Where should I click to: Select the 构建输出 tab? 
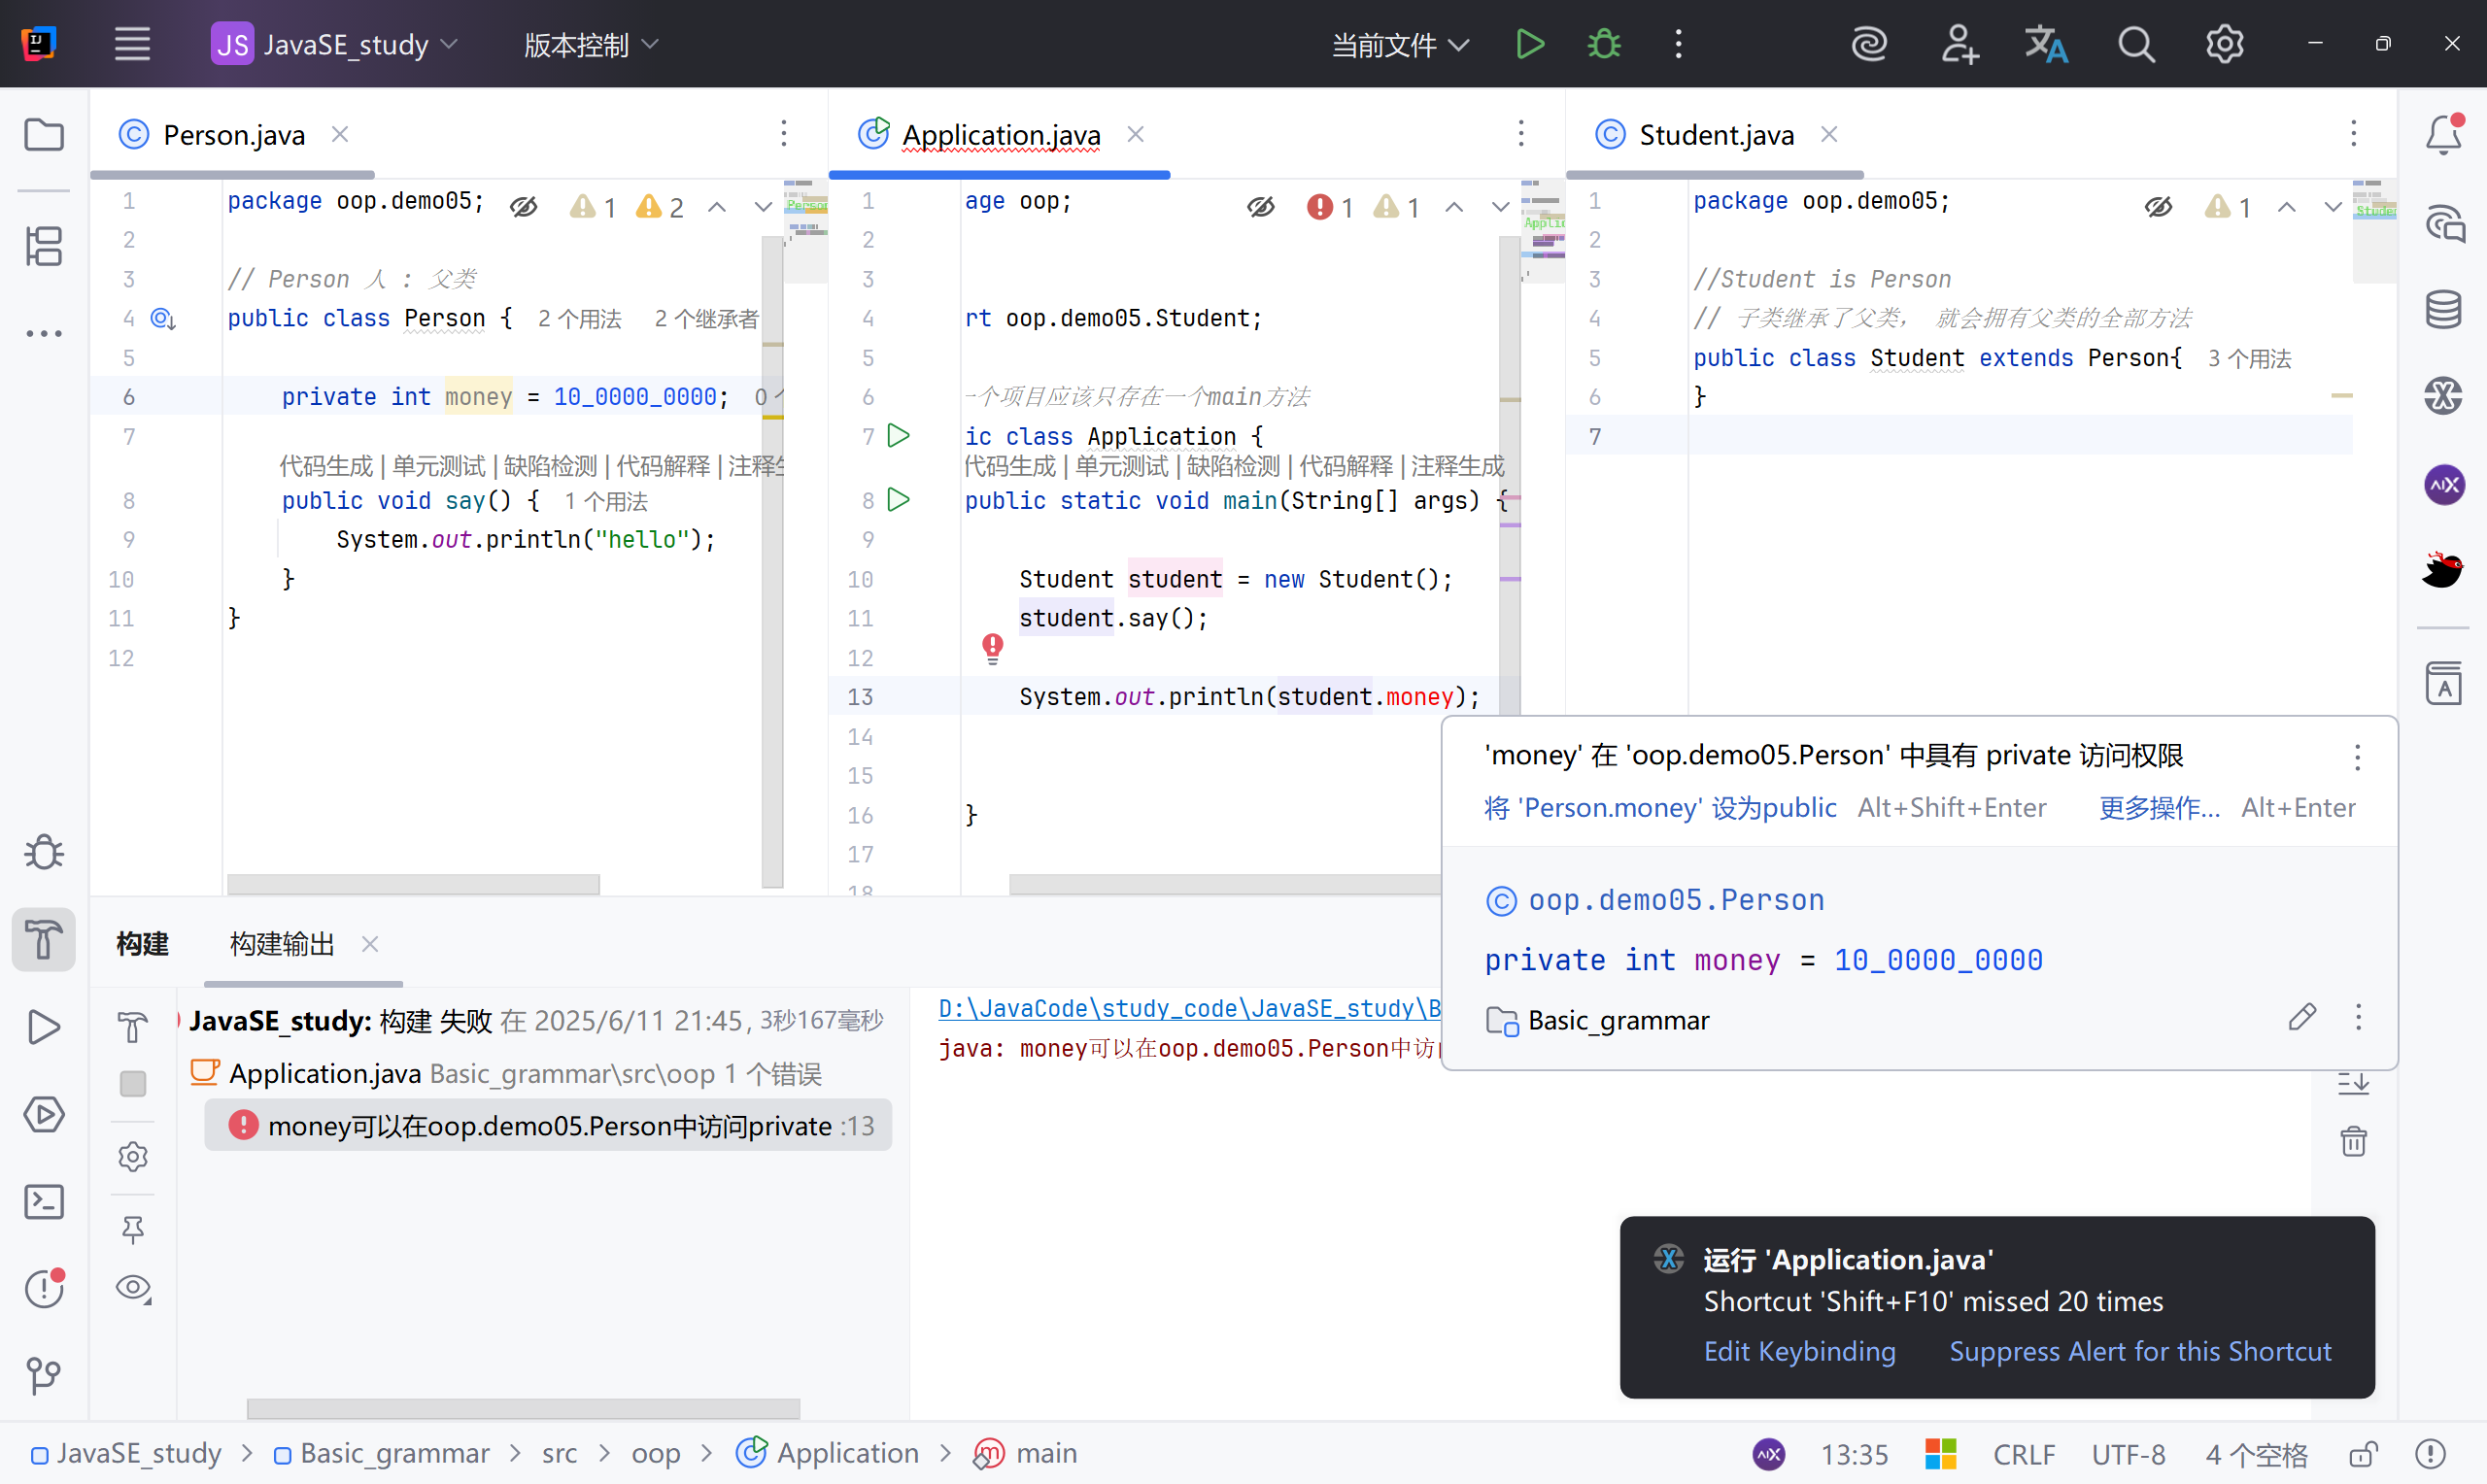[x=282, y=944]
